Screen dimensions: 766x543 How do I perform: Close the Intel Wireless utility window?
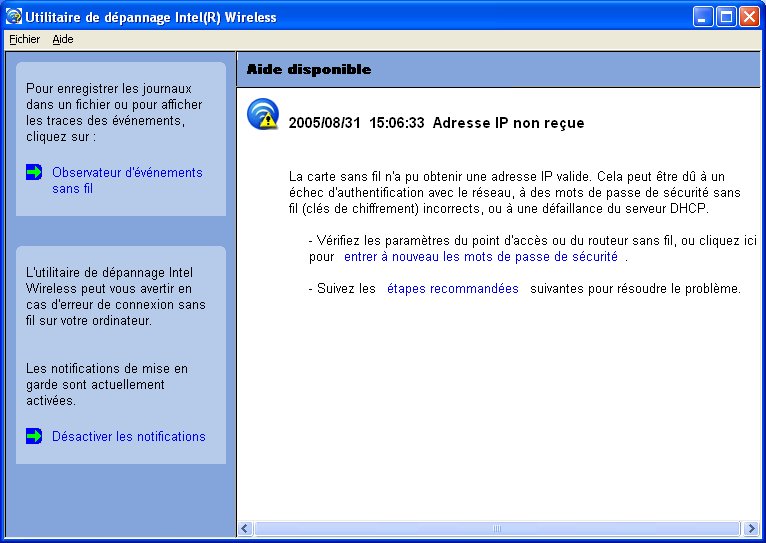pyautogui.click(x=749, y=17)
